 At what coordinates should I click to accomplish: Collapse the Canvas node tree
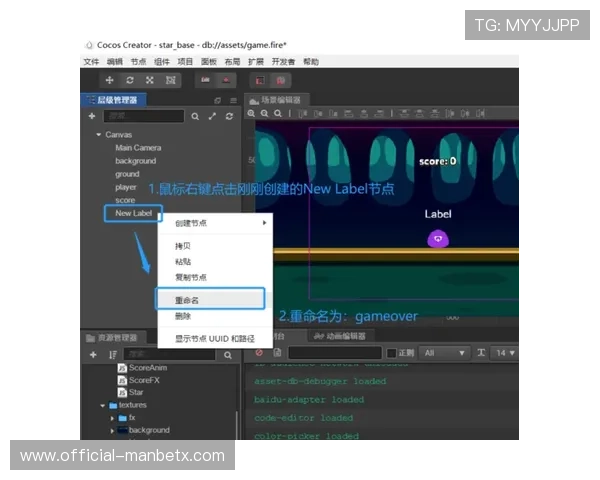click(98, 134)
